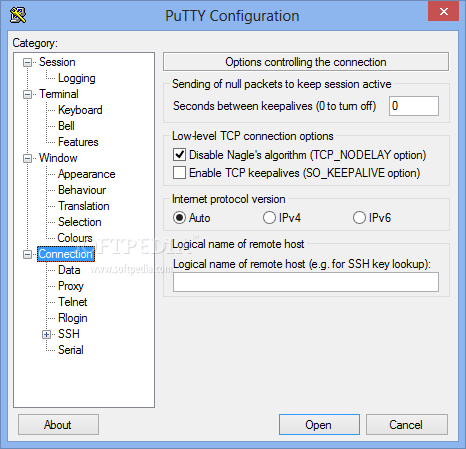Image resolution: width=466 pixels, height=449 pixels.
Task: Open the Behaviour category
Action: coord(82,190)
